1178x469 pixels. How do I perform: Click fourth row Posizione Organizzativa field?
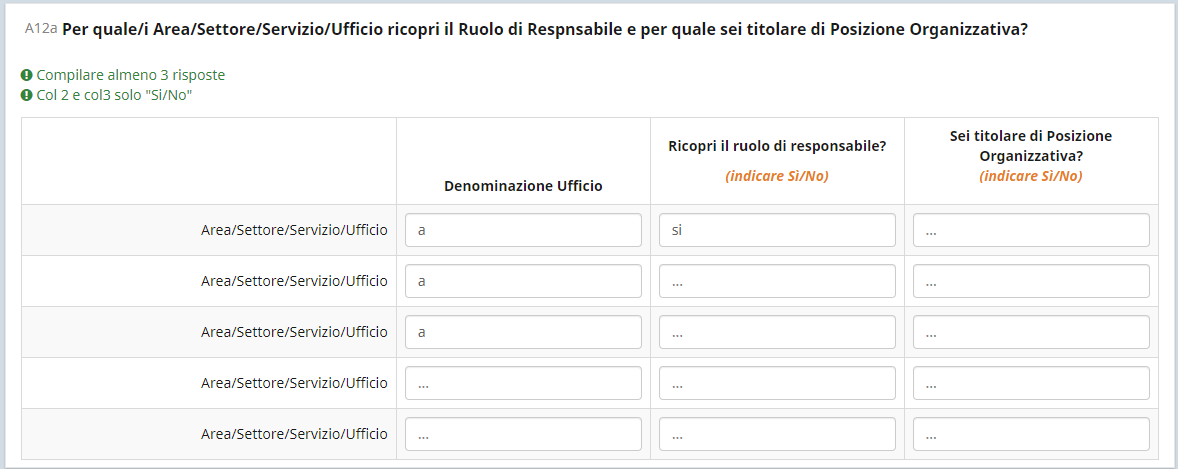[x=1031, y=383]
